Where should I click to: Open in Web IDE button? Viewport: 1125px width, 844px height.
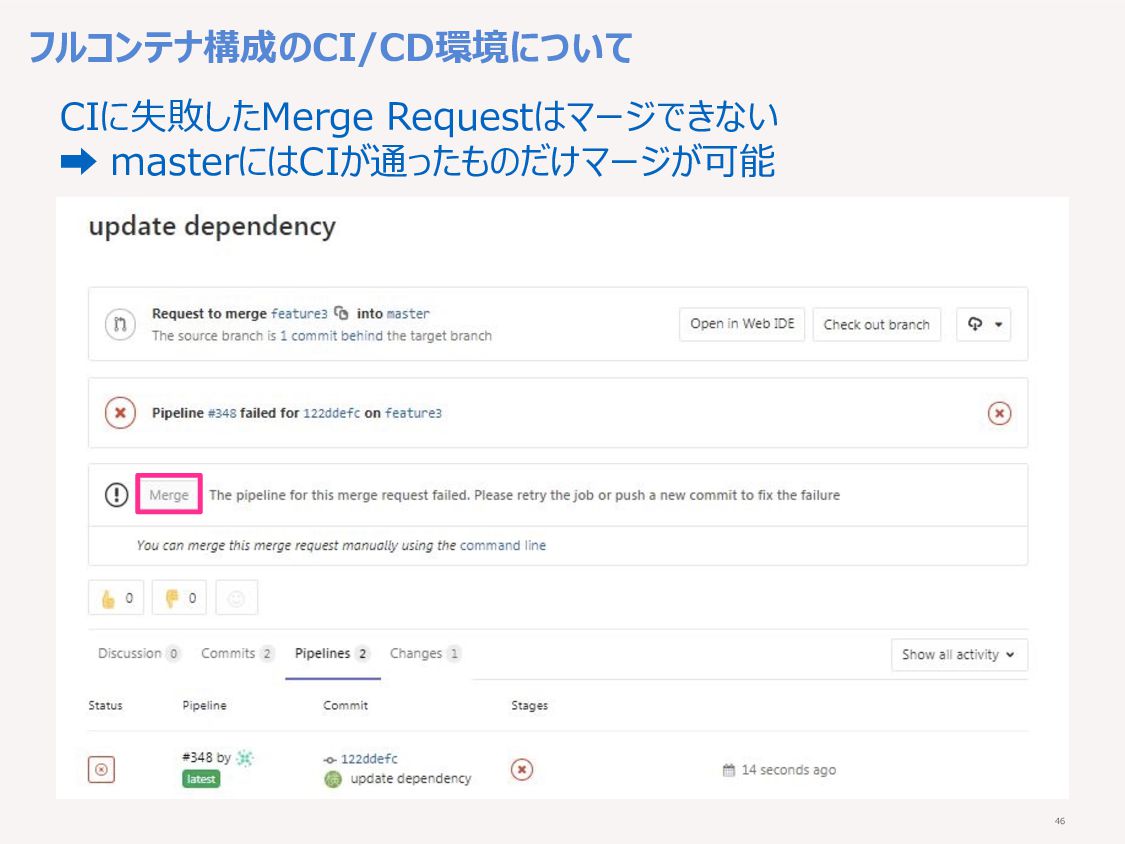pyautogui.click(x=742, y=324)
